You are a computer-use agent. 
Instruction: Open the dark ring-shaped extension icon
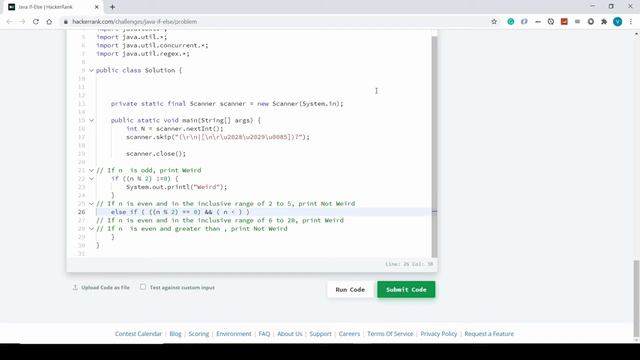point(591,22)
